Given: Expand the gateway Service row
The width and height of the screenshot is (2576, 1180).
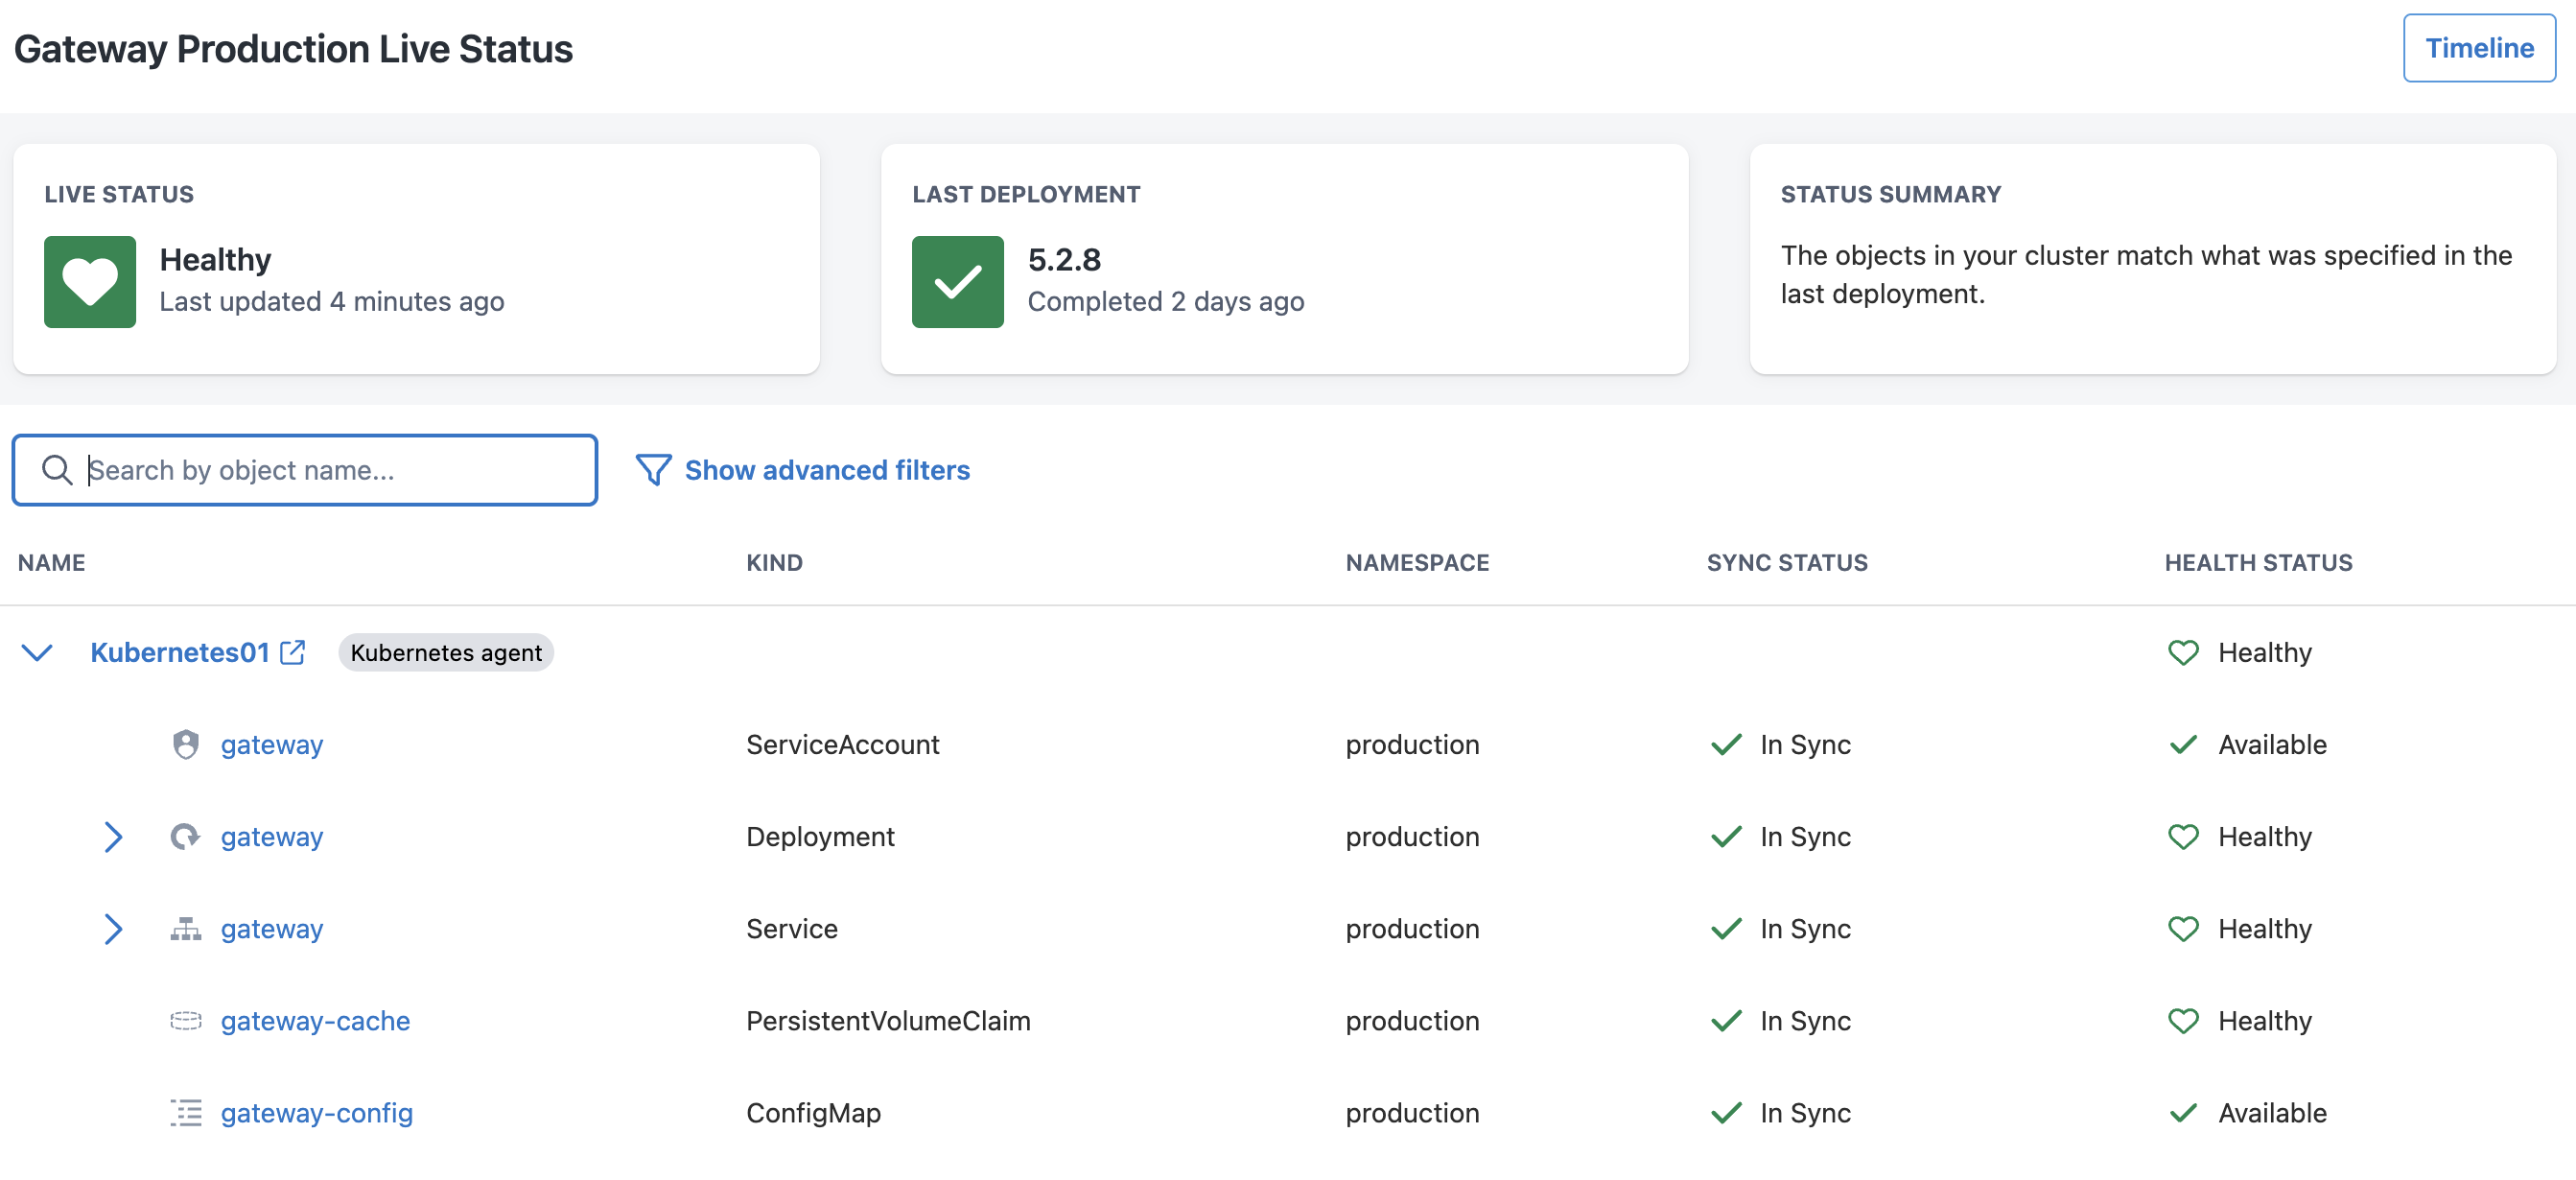Looking at the screenshot, I should click(x=114, y=929).
